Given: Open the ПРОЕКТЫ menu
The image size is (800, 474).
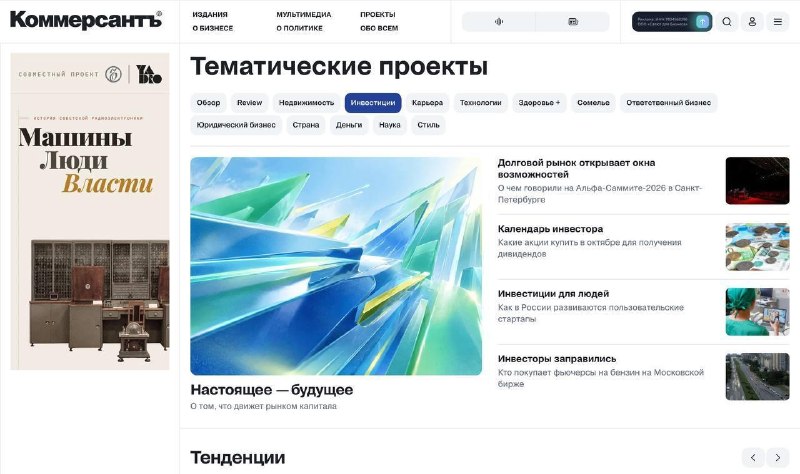Looking at the screenshot, I should tap(378, 15).
